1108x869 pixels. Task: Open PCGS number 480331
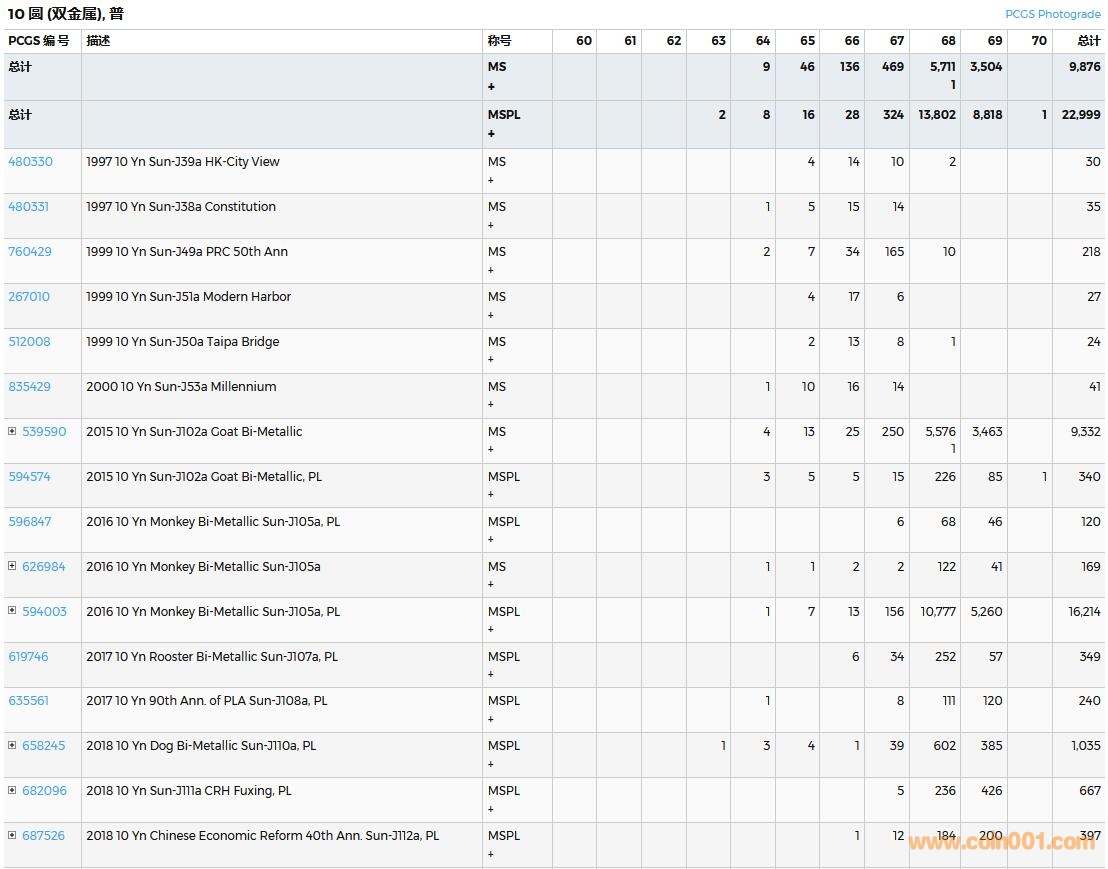(29, 207)
